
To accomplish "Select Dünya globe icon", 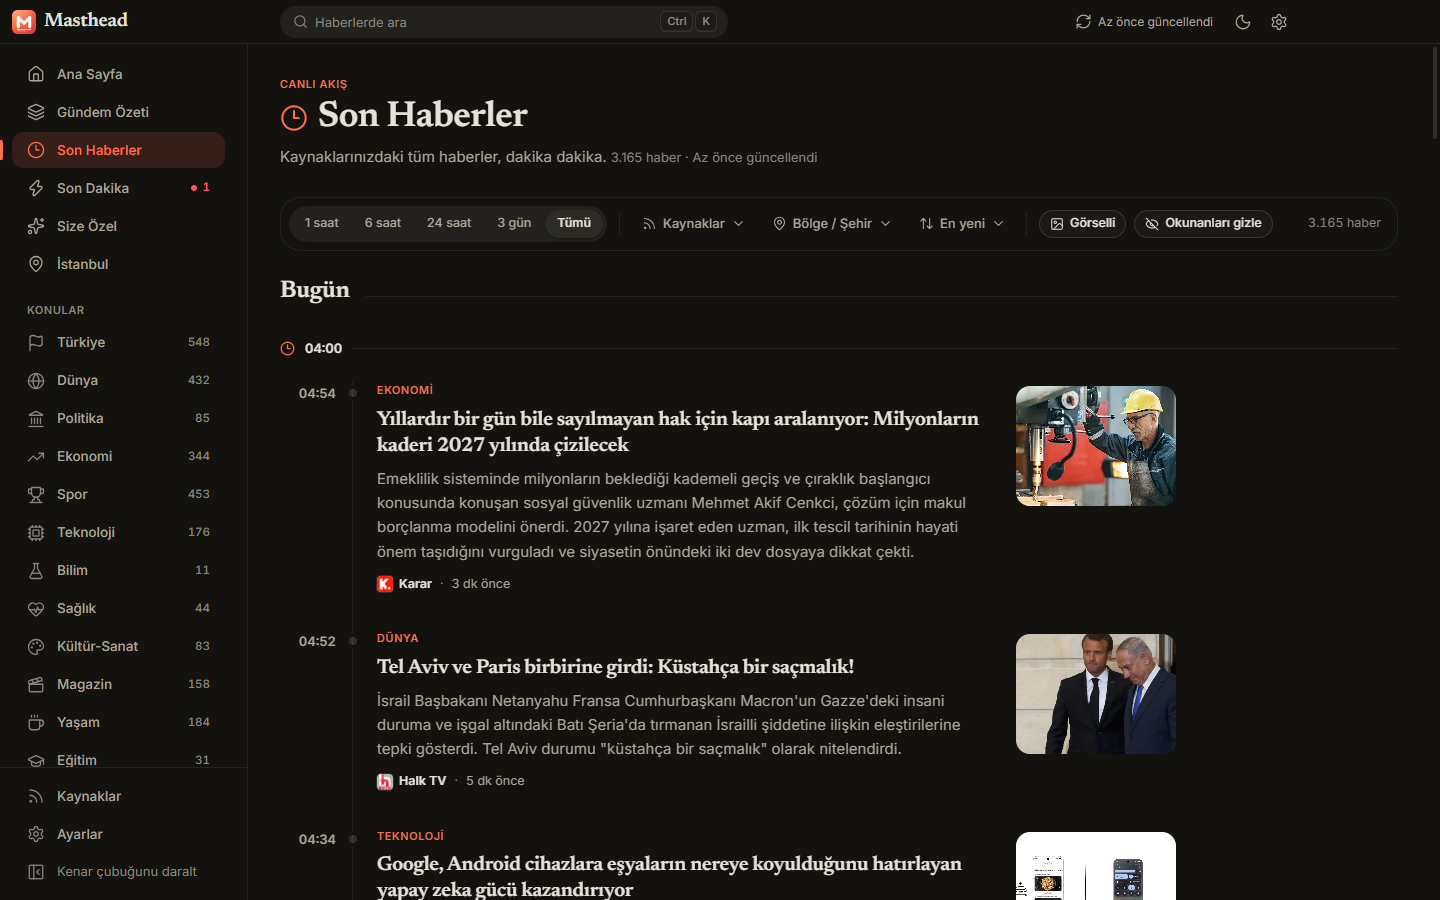I will coord(36,380).
